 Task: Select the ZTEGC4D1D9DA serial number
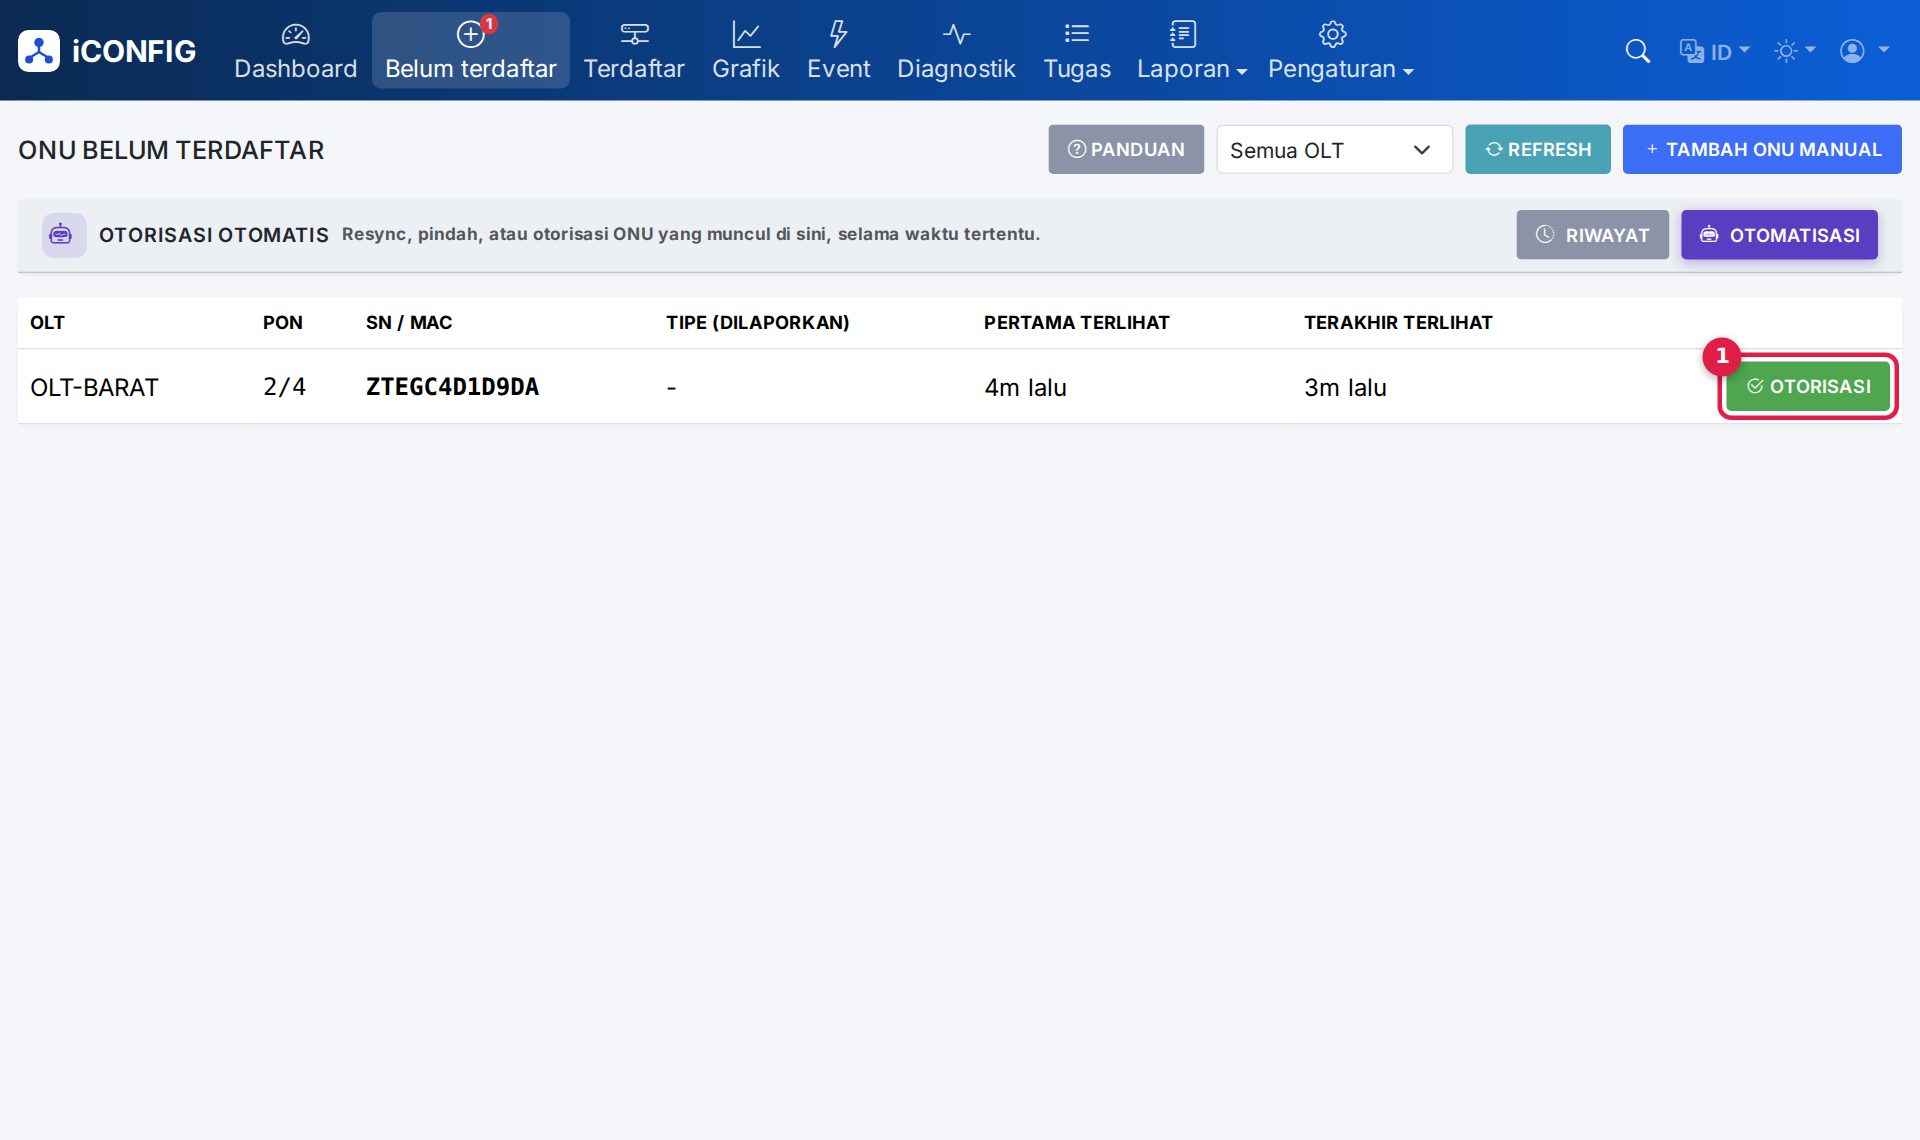tap(452, 387)
